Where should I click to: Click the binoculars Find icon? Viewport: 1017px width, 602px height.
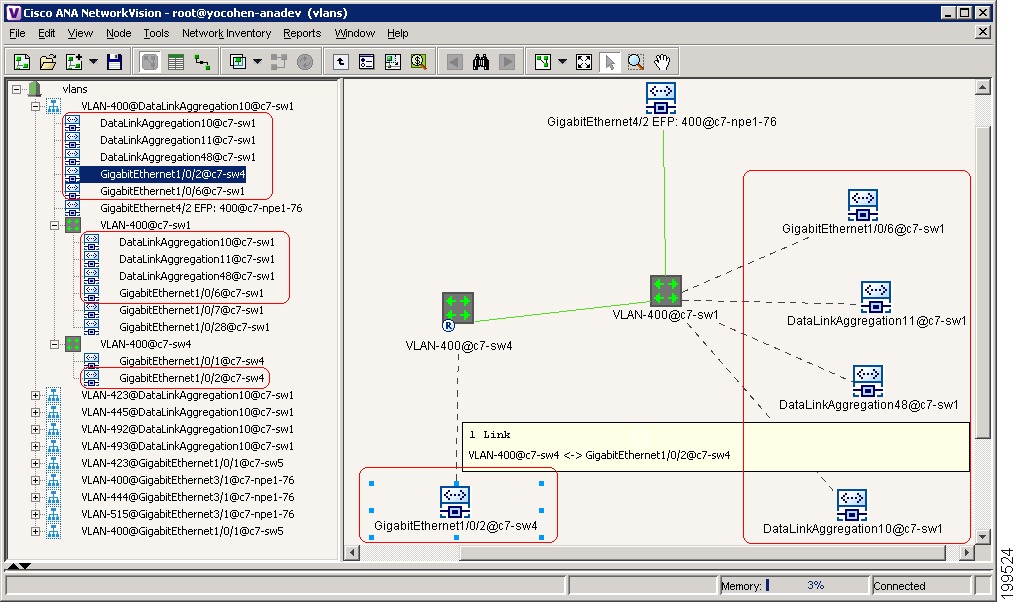(481, 62)
